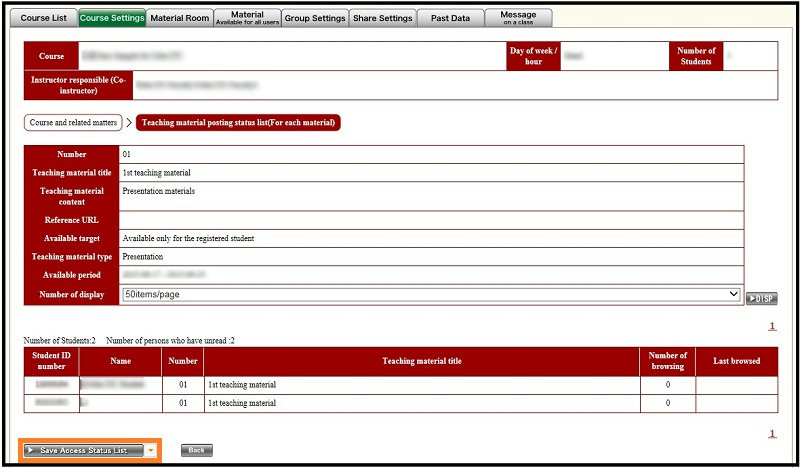Click Save Access Status List button
This screenshot has height=468, width=800.
pos(84,451)
